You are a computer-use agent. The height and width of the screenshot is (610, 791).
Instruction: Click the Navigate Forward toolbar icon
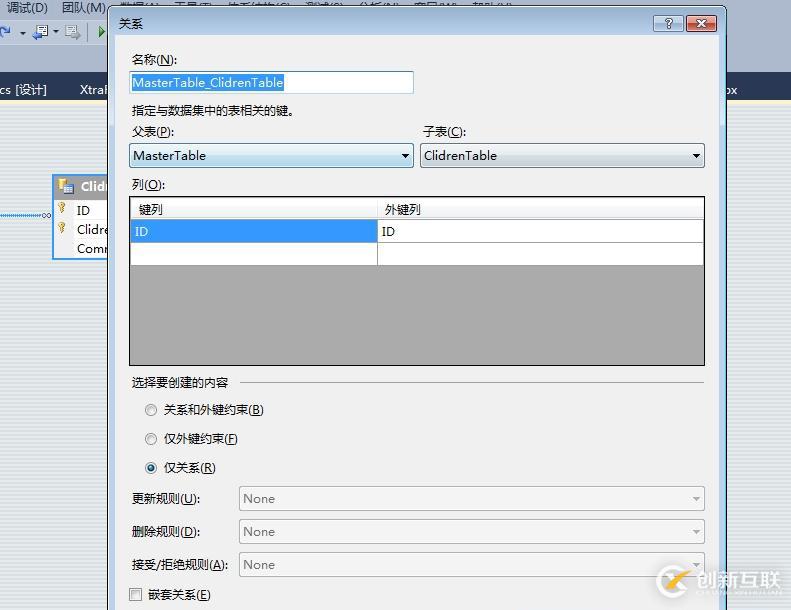pyautogui.click(x=72, y=32)
